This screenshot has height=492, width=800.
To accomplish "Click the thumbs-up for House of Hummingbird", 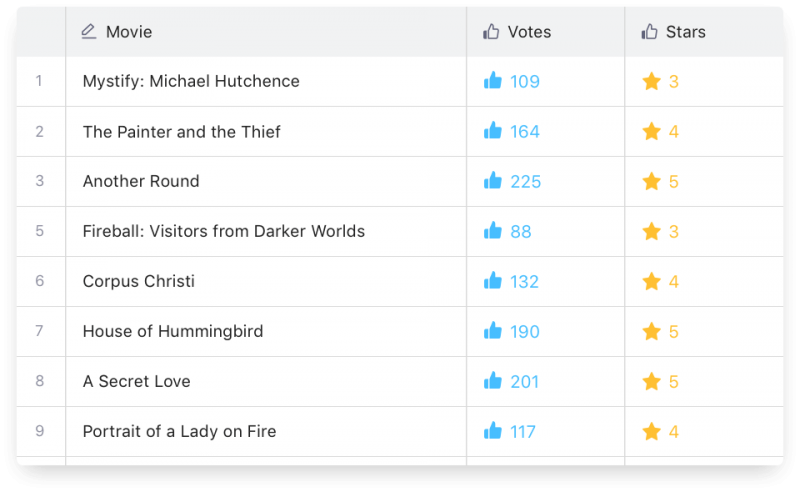I will 492,331.
